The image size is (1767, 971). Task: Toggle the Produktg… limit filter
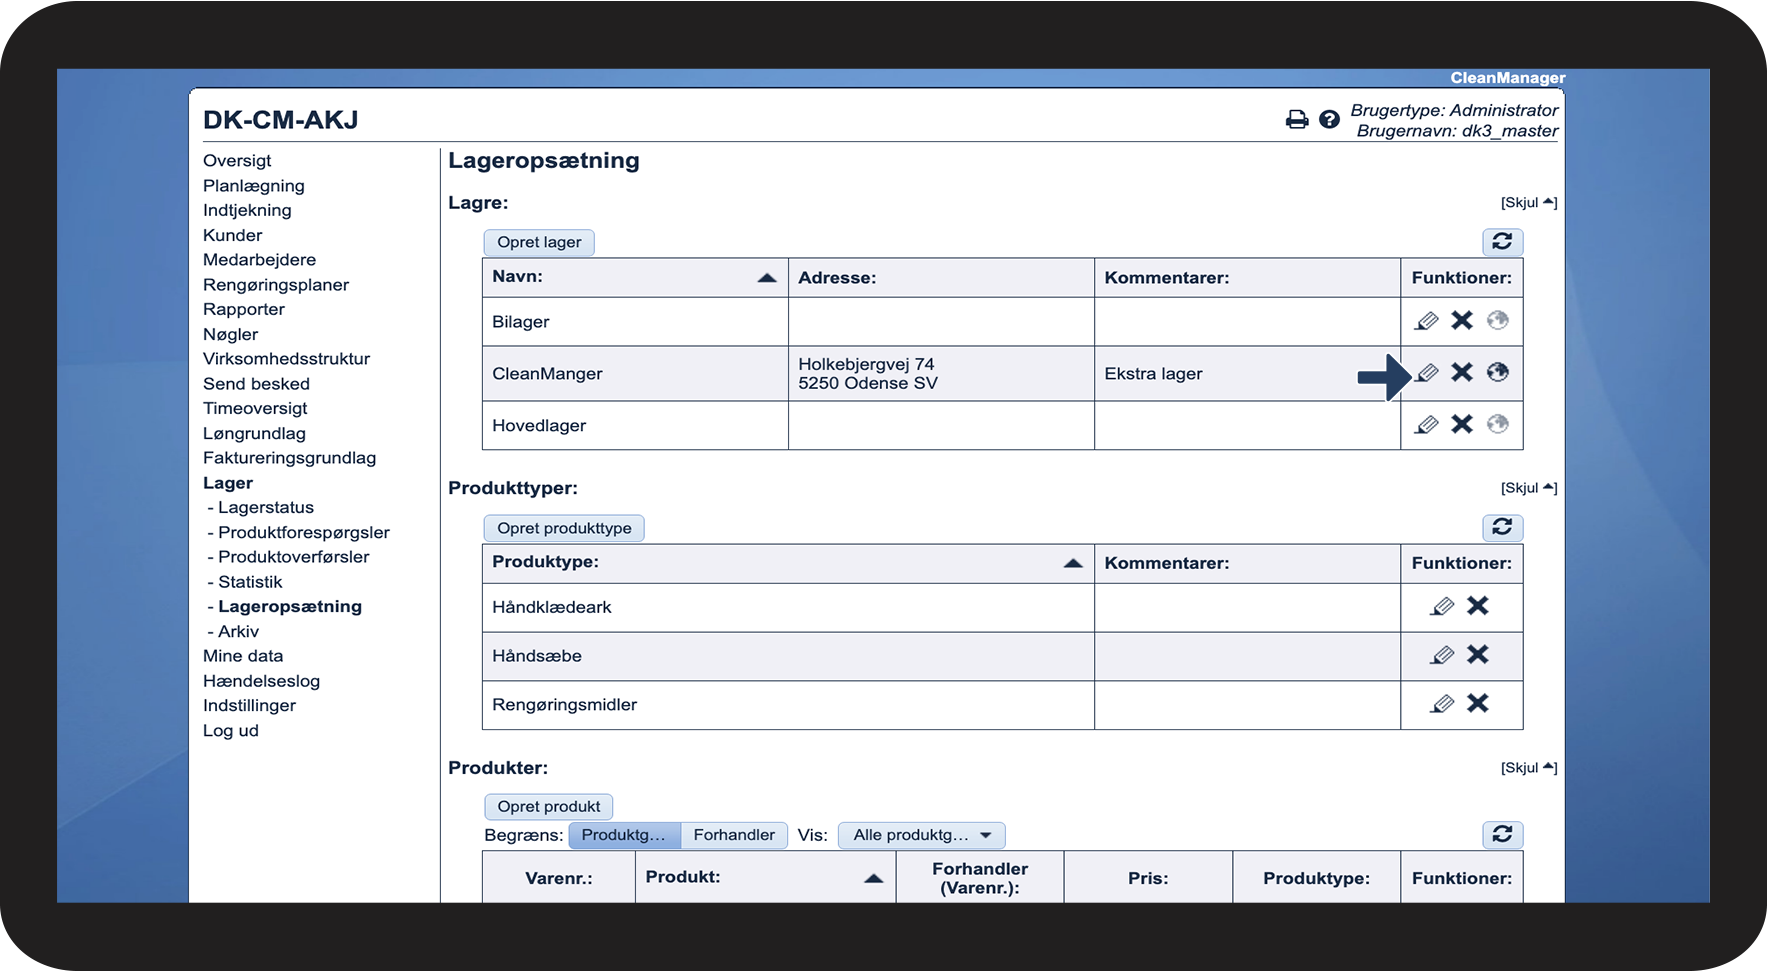click(x=624, y=835)
